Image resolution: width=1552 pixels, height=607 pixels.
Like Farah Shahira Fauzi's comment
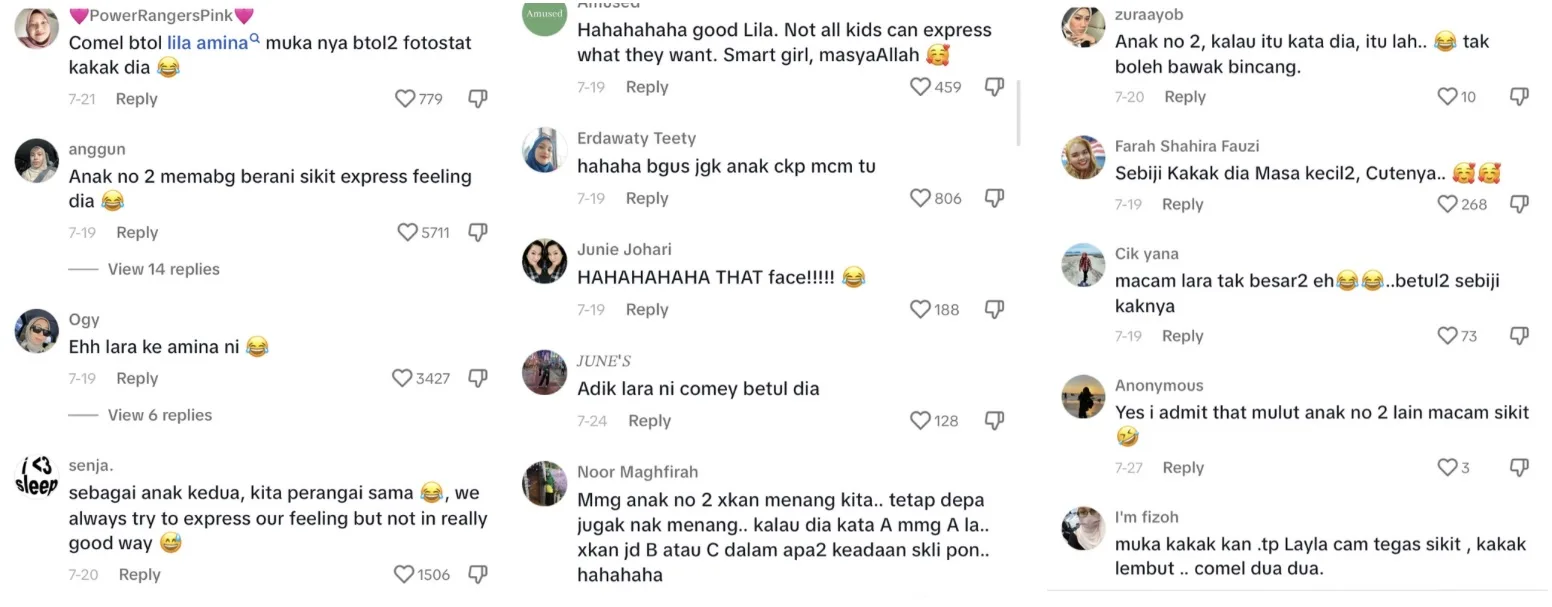click(x=1447, y=204)
